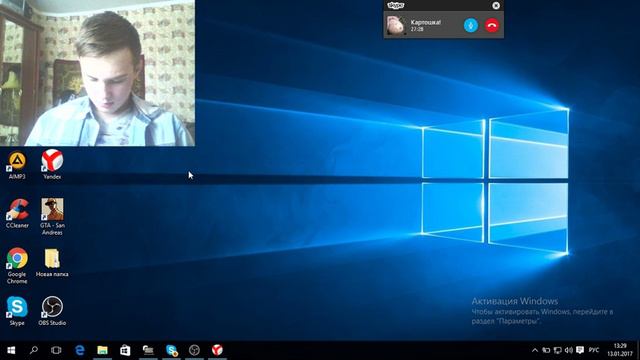Switch to Skype from the taskbar
Viewport: 640px width, 360px height.
171,350
